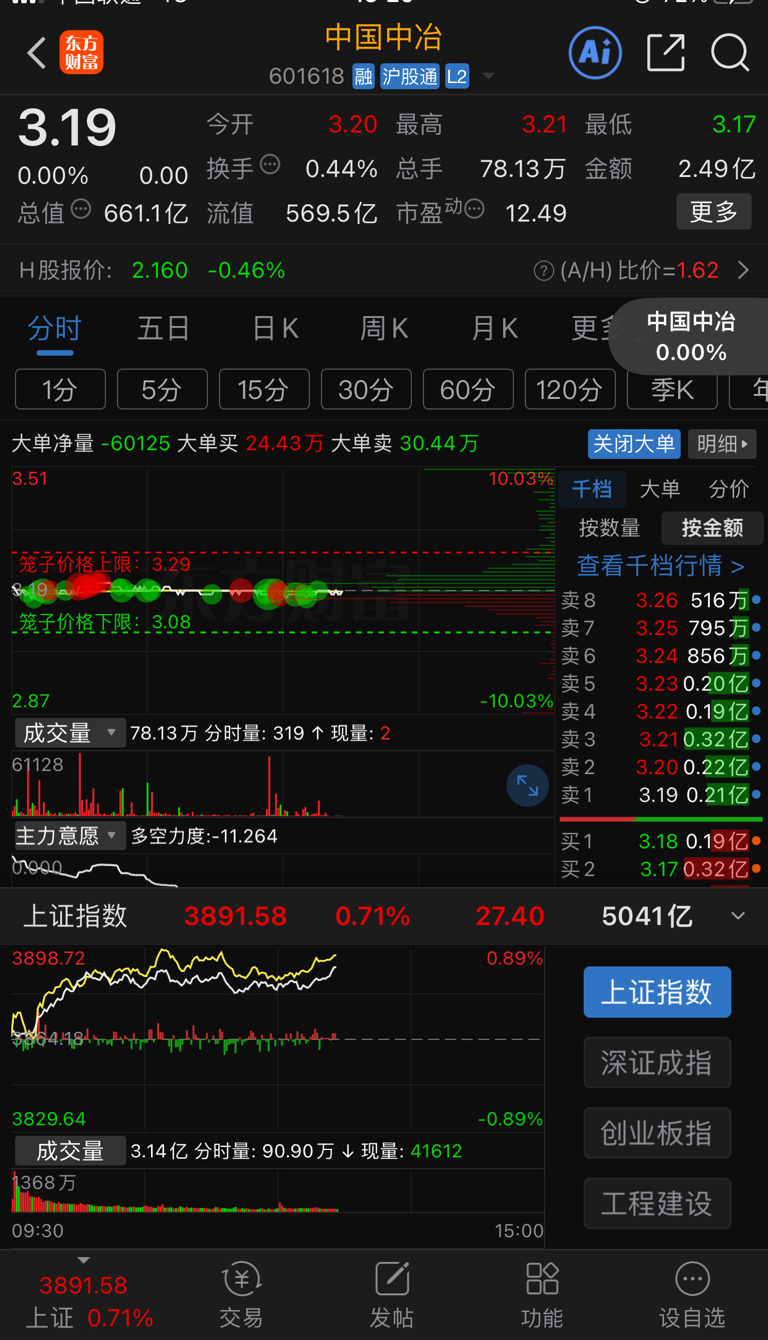Tap stock code 601618
This screenshot has height=1340, width=768.
pos(306,77)
